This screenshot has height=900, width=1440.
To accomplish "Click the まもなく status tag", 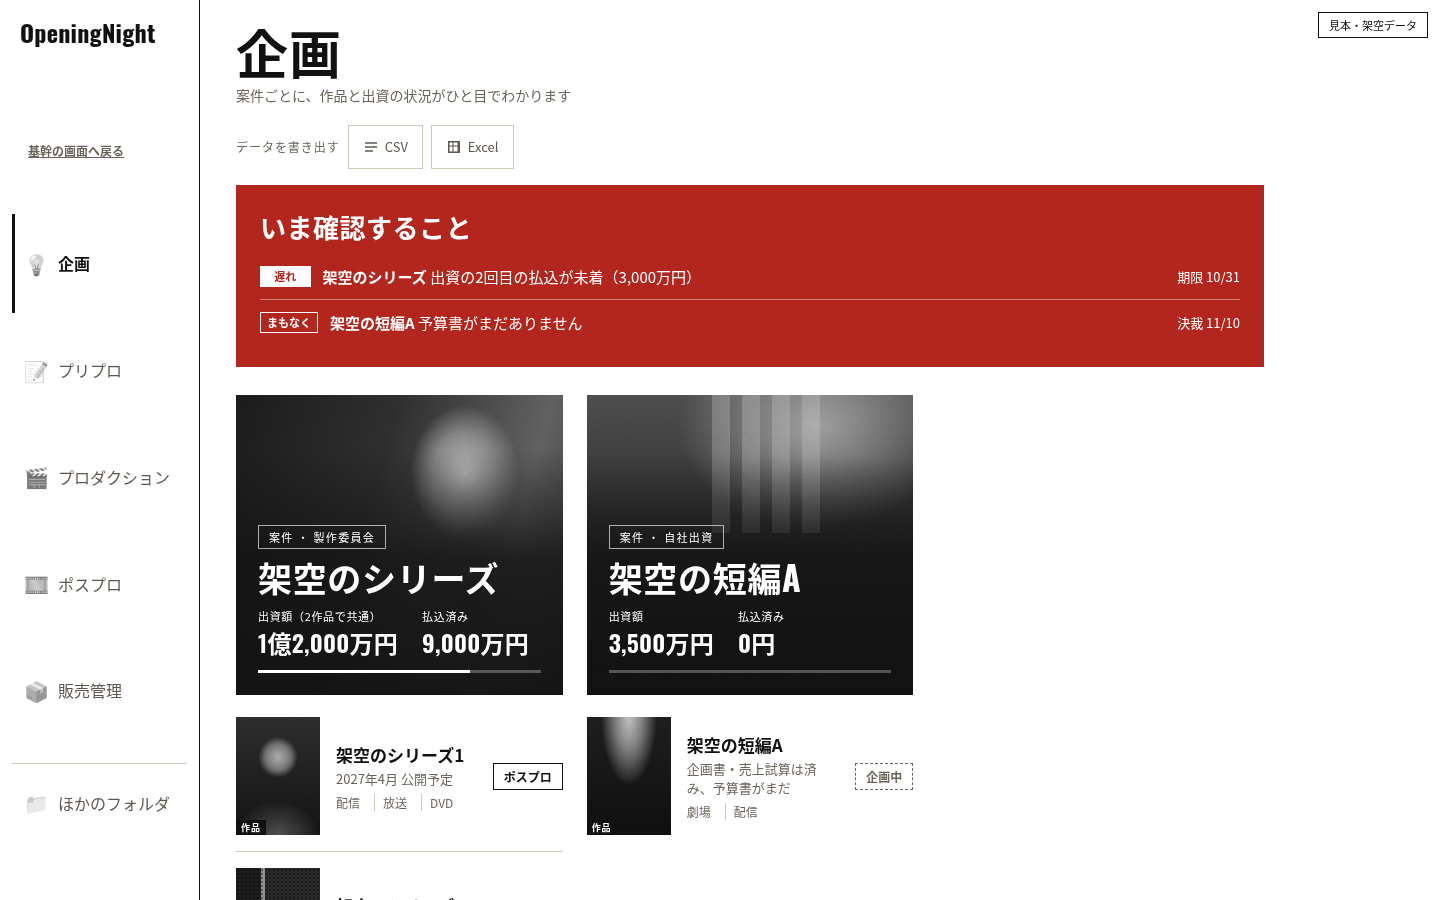I will pyautogui.click(x=289, y=323).
